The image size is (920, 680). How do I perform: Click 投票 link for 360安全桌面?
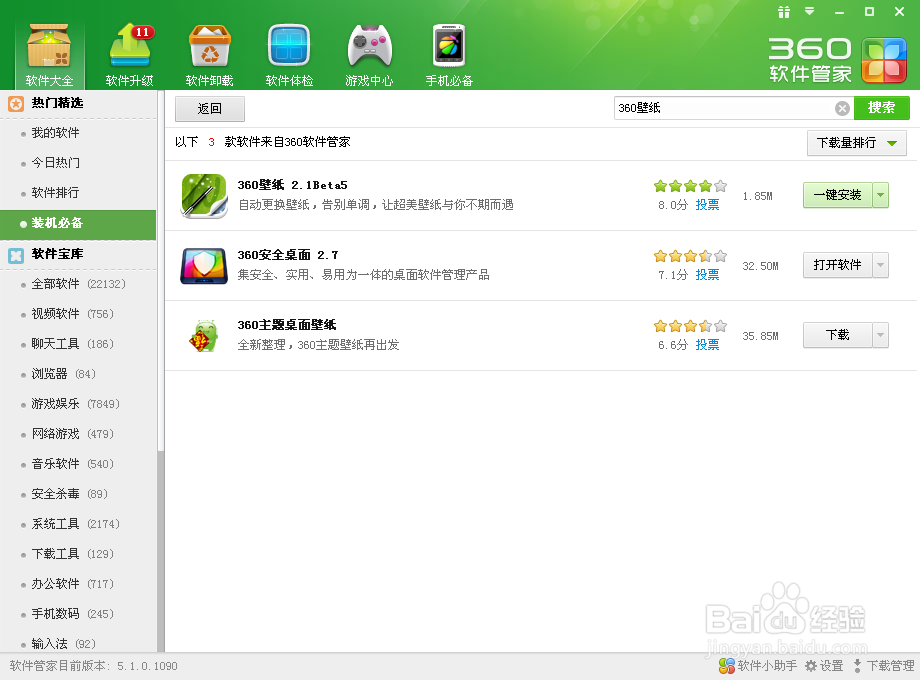coord(707,275)
